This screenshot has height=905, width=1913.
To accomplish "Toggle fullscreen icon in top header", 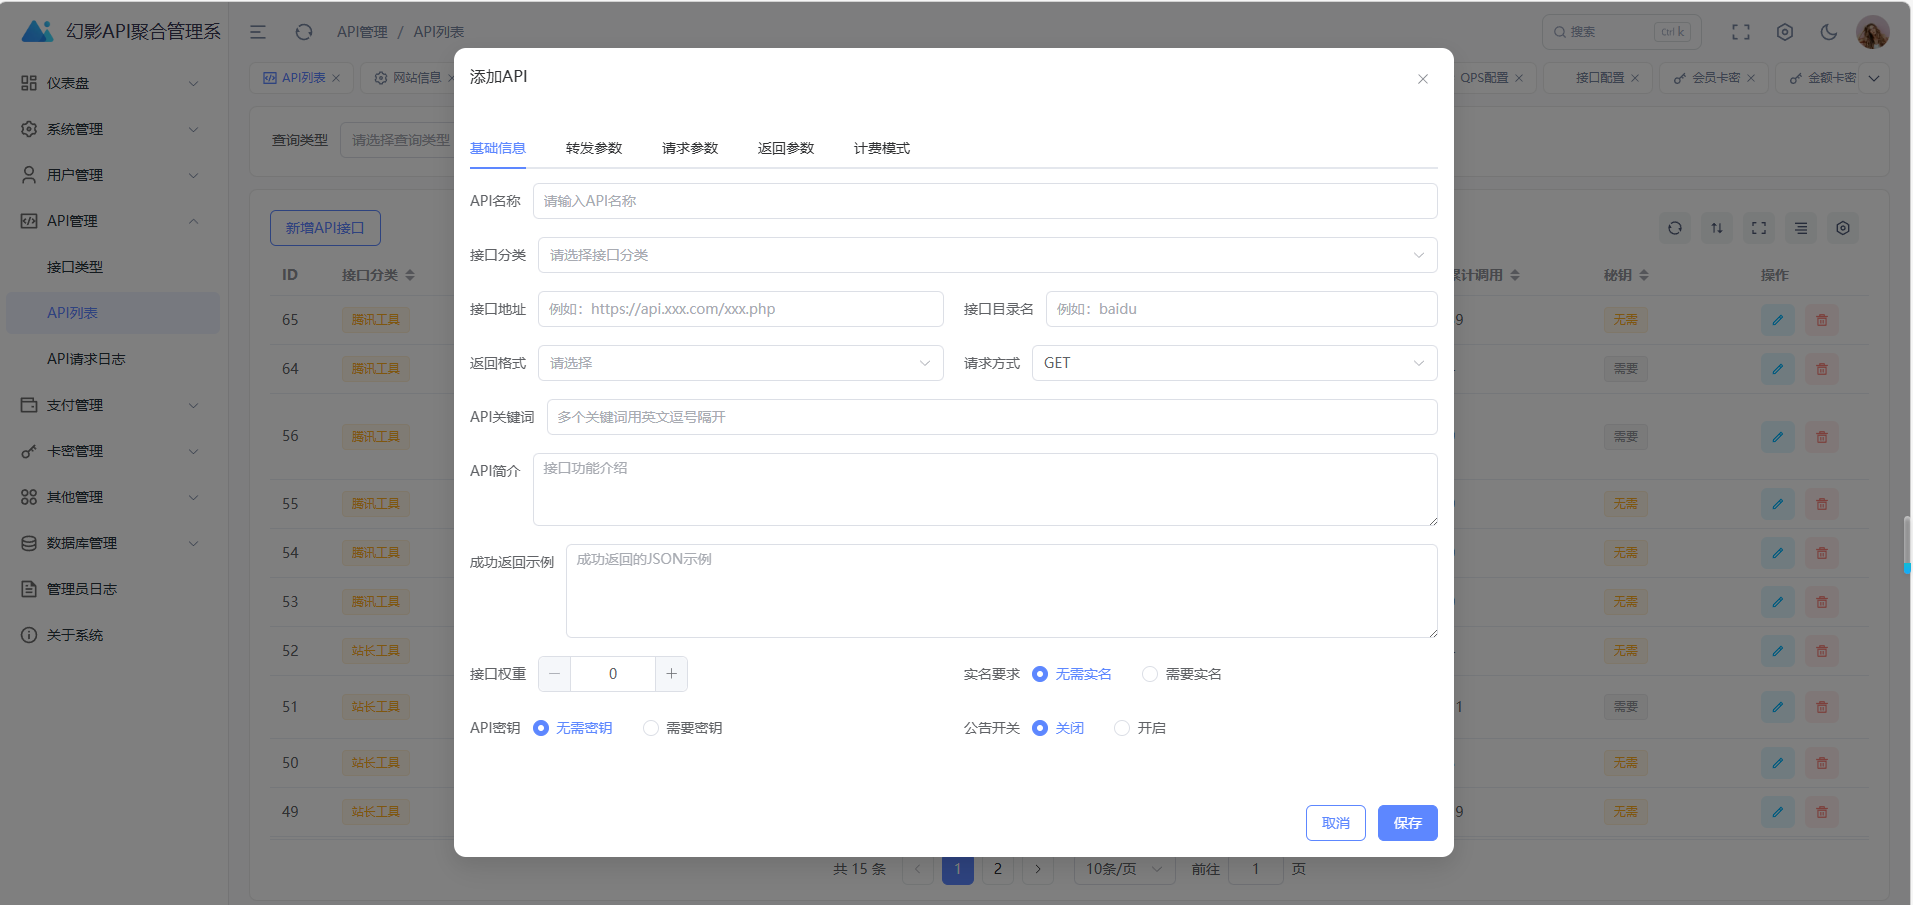I will [x=1741, y=32].
